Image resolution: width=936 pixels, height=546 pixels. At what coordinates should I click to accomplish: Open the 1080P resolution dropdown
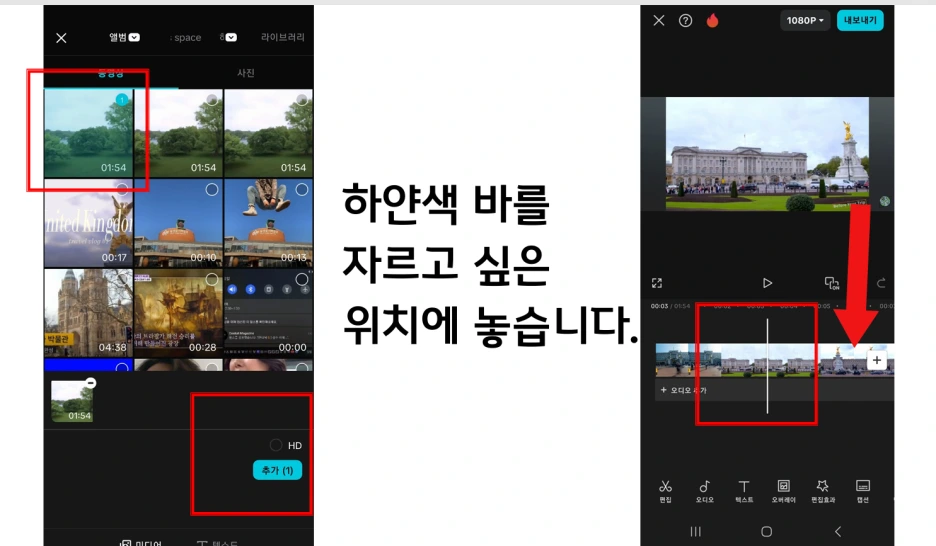click(805, 20)
